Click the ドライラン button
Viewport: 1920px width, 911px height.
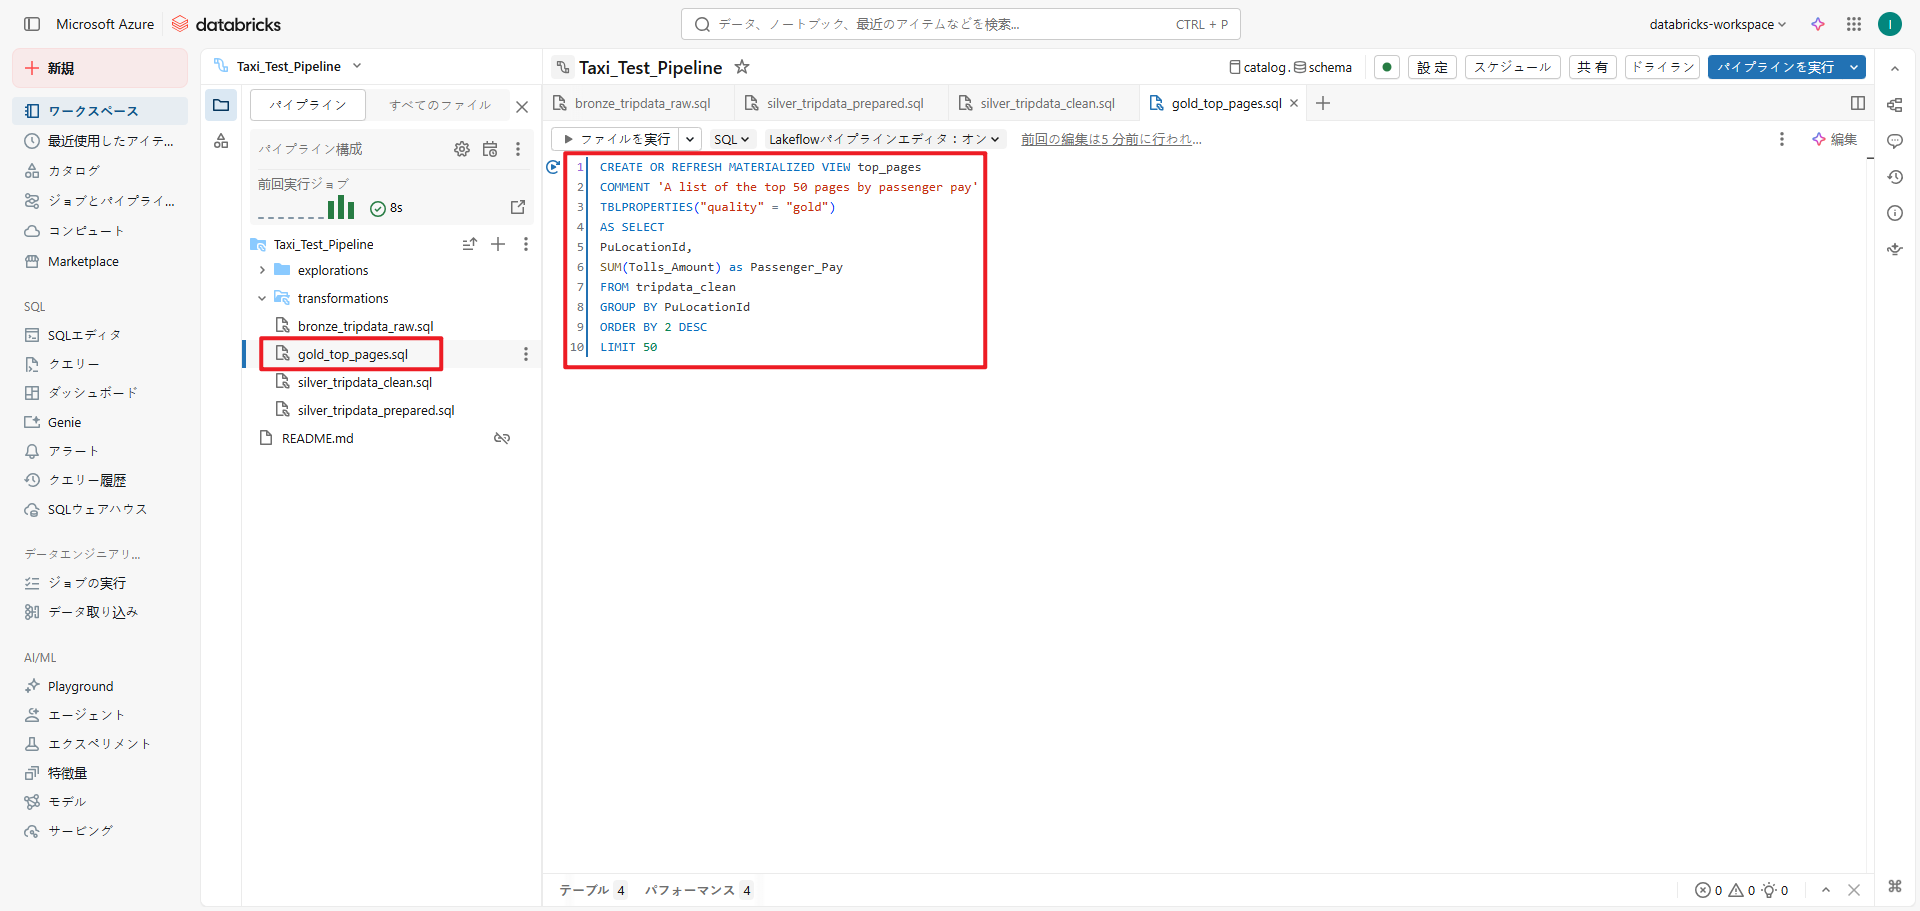1662,67
